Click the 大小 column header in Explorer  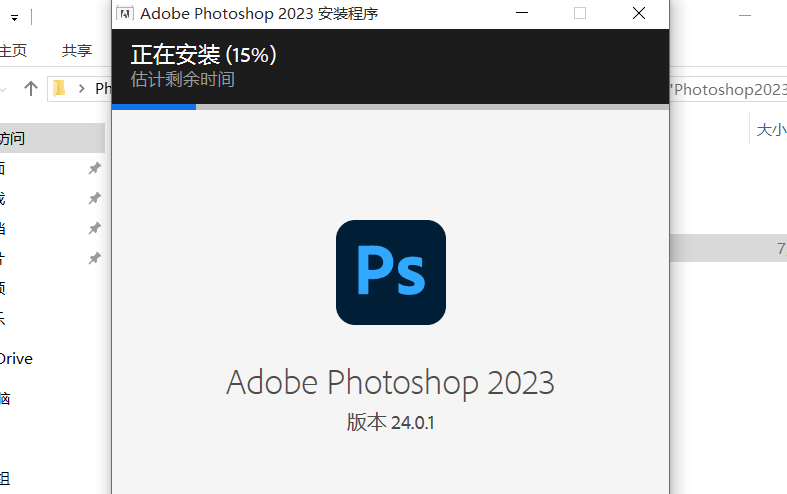pyautogui.click(x=771, y=130)
